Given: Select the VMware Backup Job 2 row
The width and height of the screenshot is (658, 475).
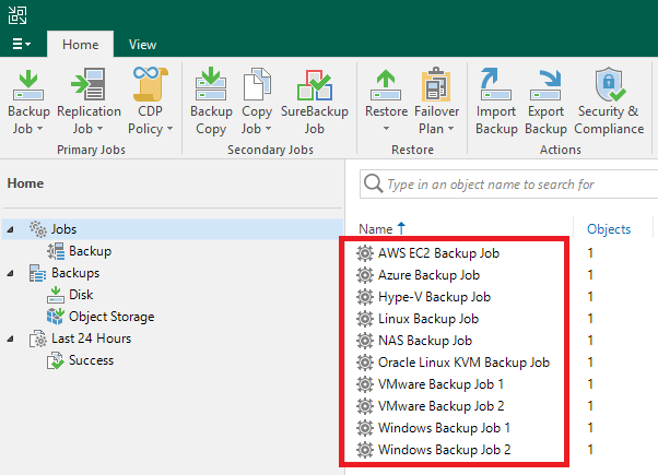Looking at the screenshot, I should tap(505, 406).
